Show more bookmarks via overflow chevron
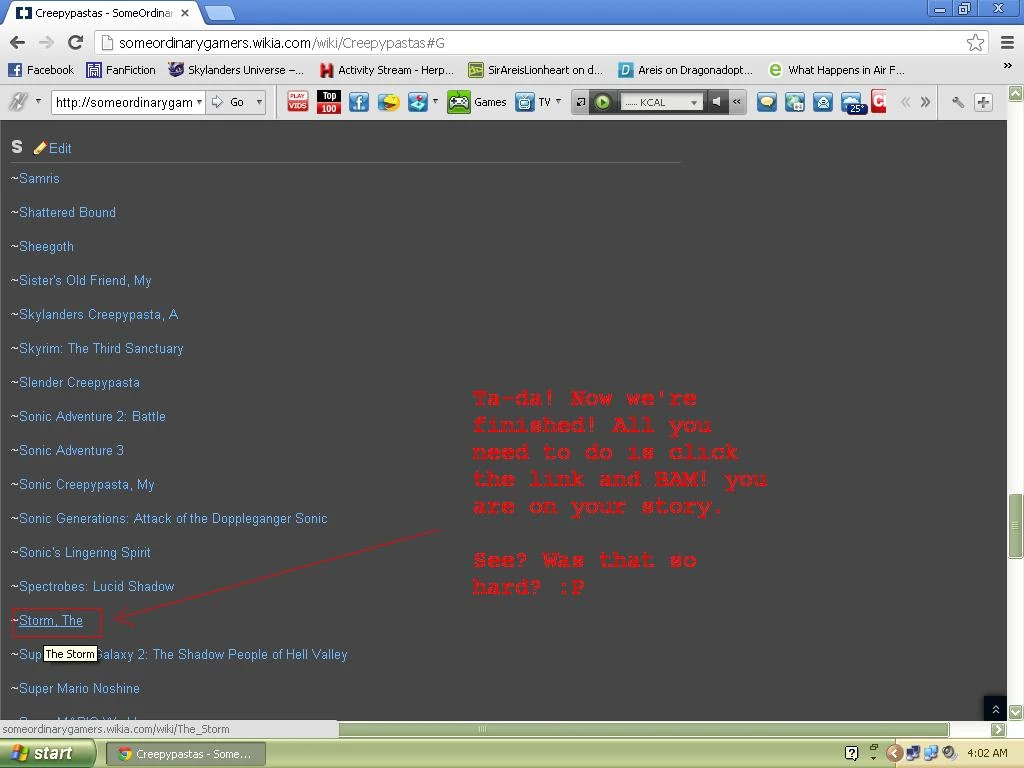This screenshot has height=768, width=1024. (x=1007, y=65)
